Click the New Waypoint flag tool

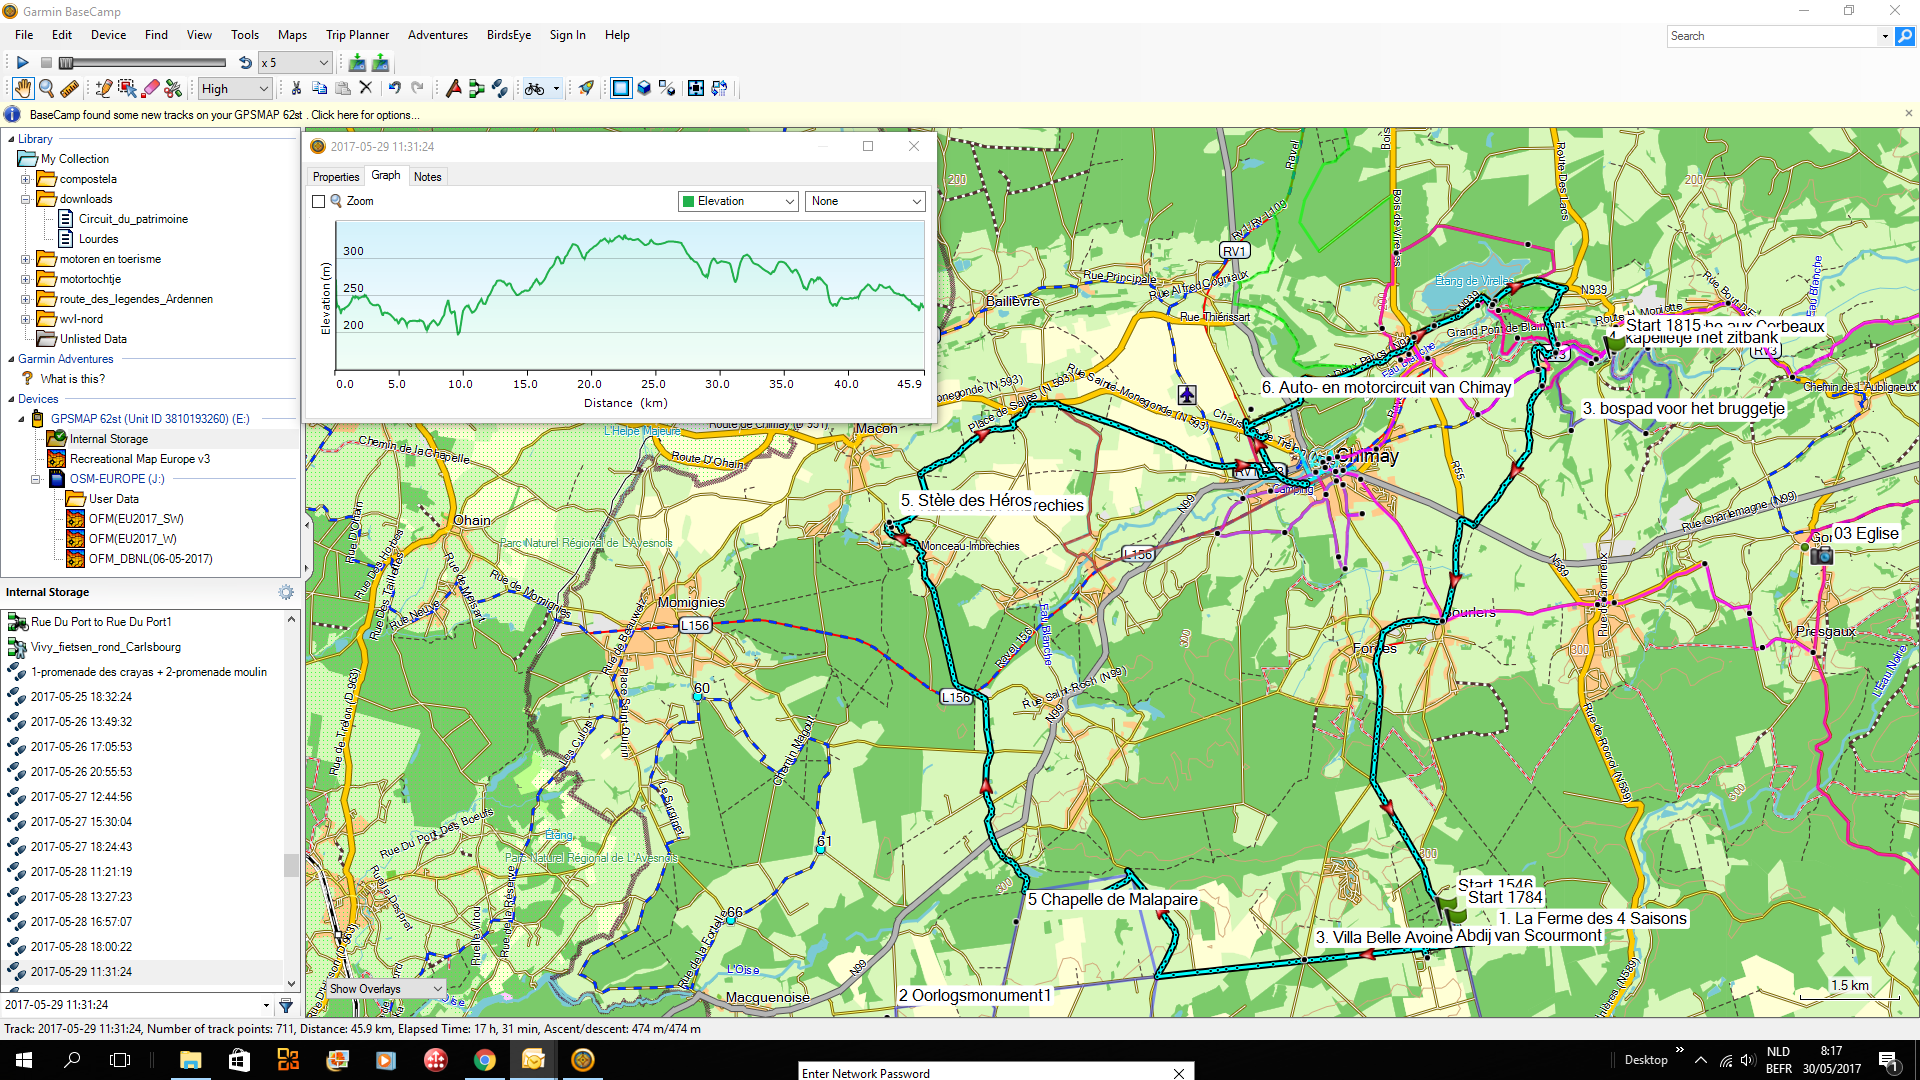point(453,89)
